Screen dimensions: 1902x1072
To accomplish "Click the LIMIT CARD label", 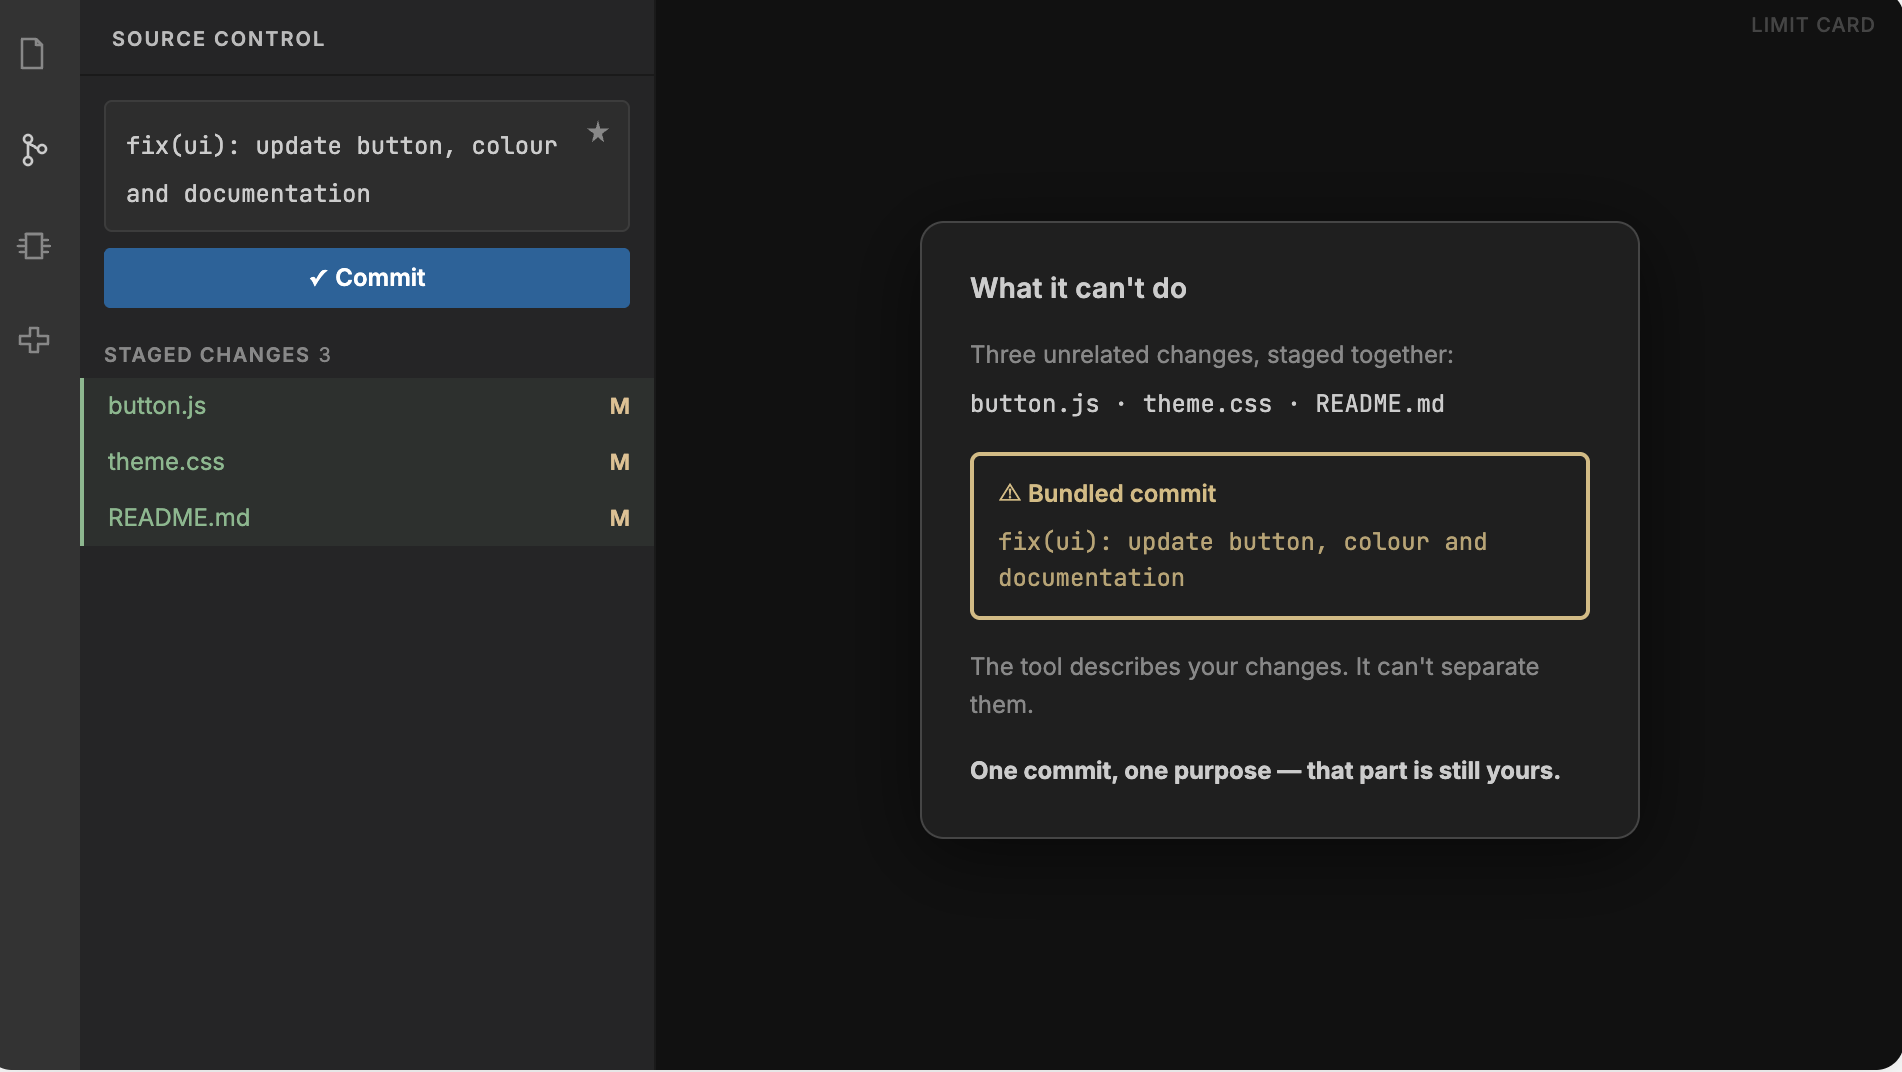I will point(1812,25).
